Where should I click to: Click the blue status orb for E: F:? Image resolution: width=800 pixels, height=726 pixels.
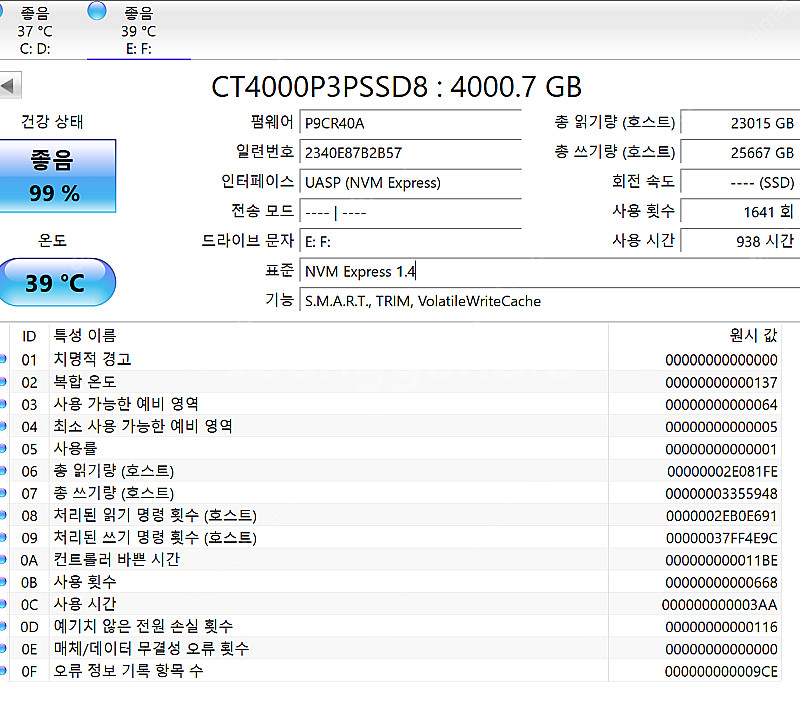(x=97, y=11)
